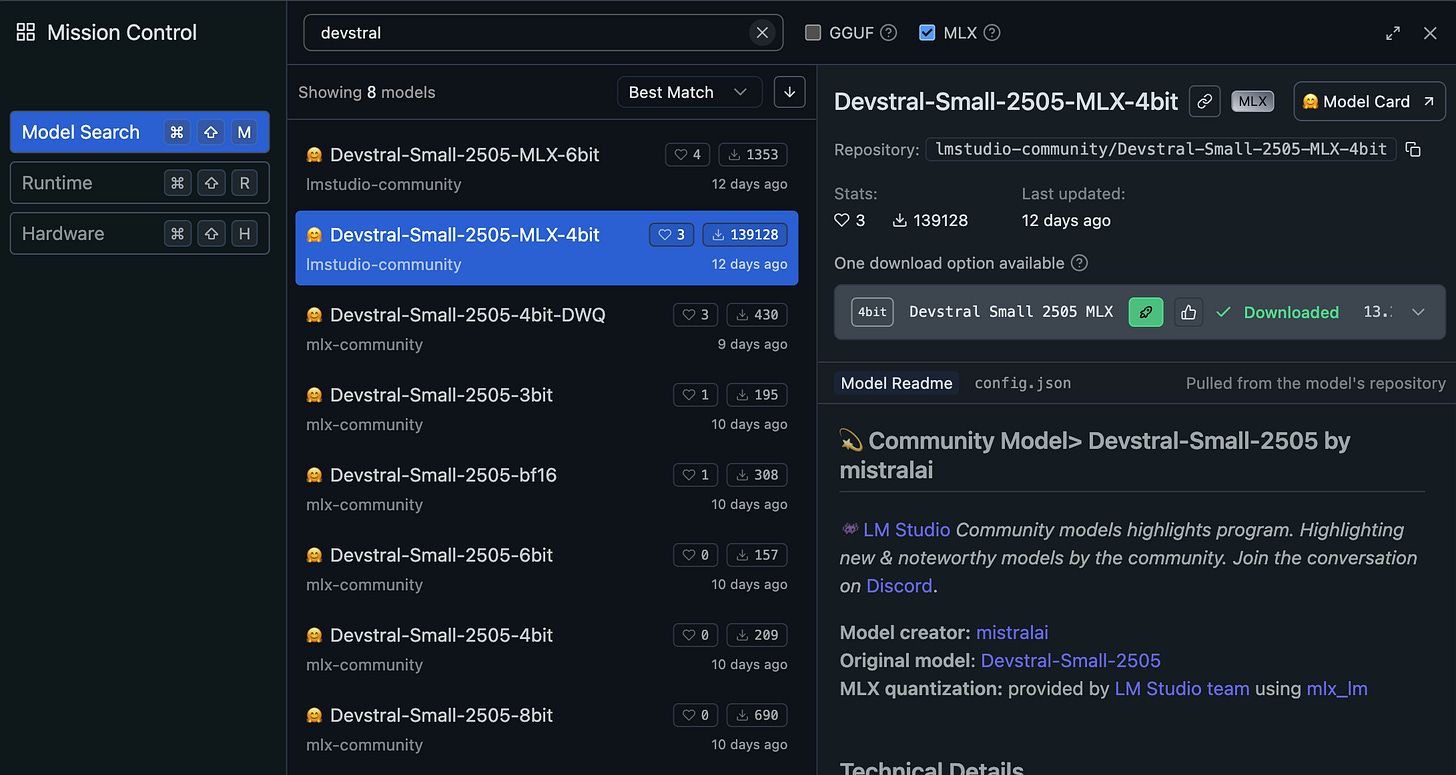Screen dimensions: 1456x775
Task: Click Mission Control grid icon
Action: [x=26, y=33]
